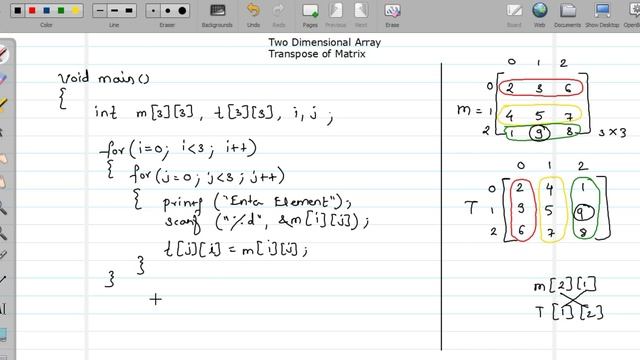Select the Pen tool in sidebar
Viewport: 640px width, 360px height.
[x=3, y=54]
